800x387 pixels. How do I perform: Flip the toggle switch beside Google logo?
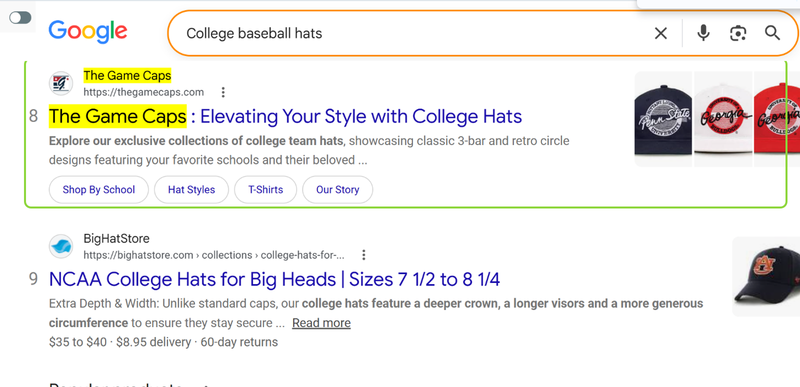pyautogui.click(x=20, y=18)
